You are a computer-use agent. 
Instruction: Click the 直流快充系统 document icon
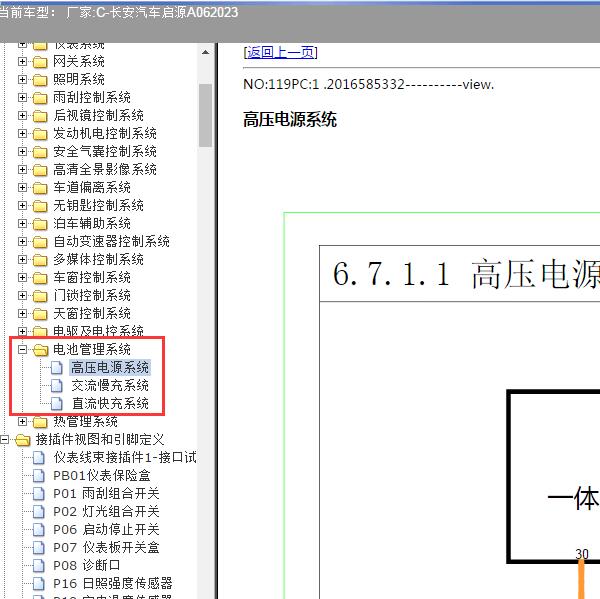pyautogui.click(x=57, y=403)
